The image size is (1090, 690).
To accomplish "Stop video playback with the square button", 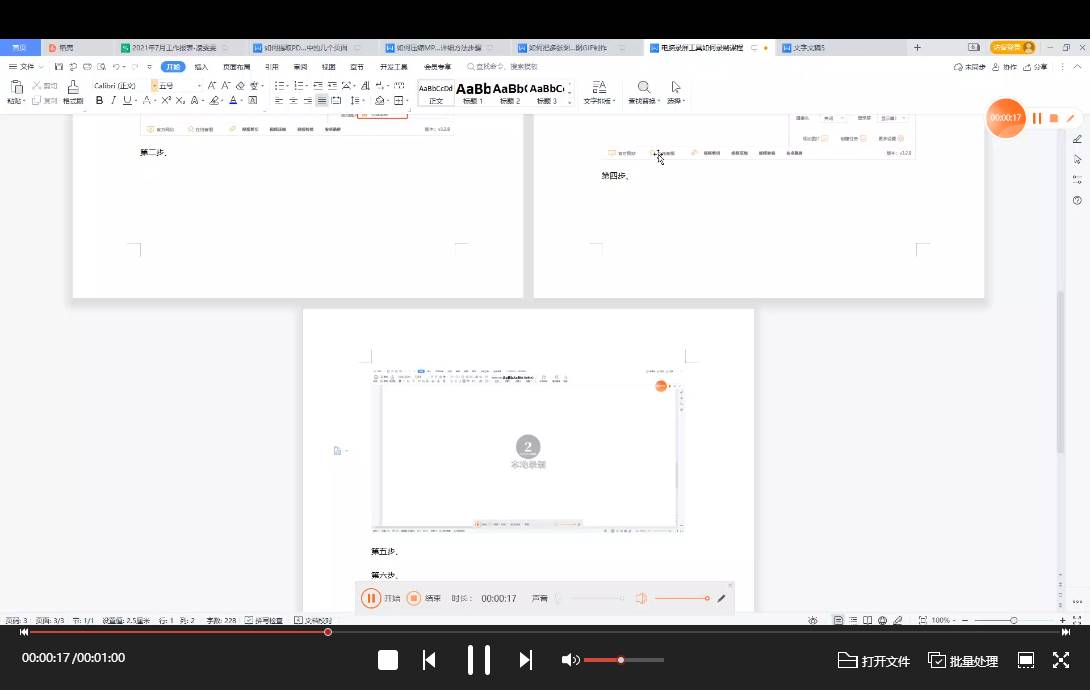I will (x=388, y=660).
